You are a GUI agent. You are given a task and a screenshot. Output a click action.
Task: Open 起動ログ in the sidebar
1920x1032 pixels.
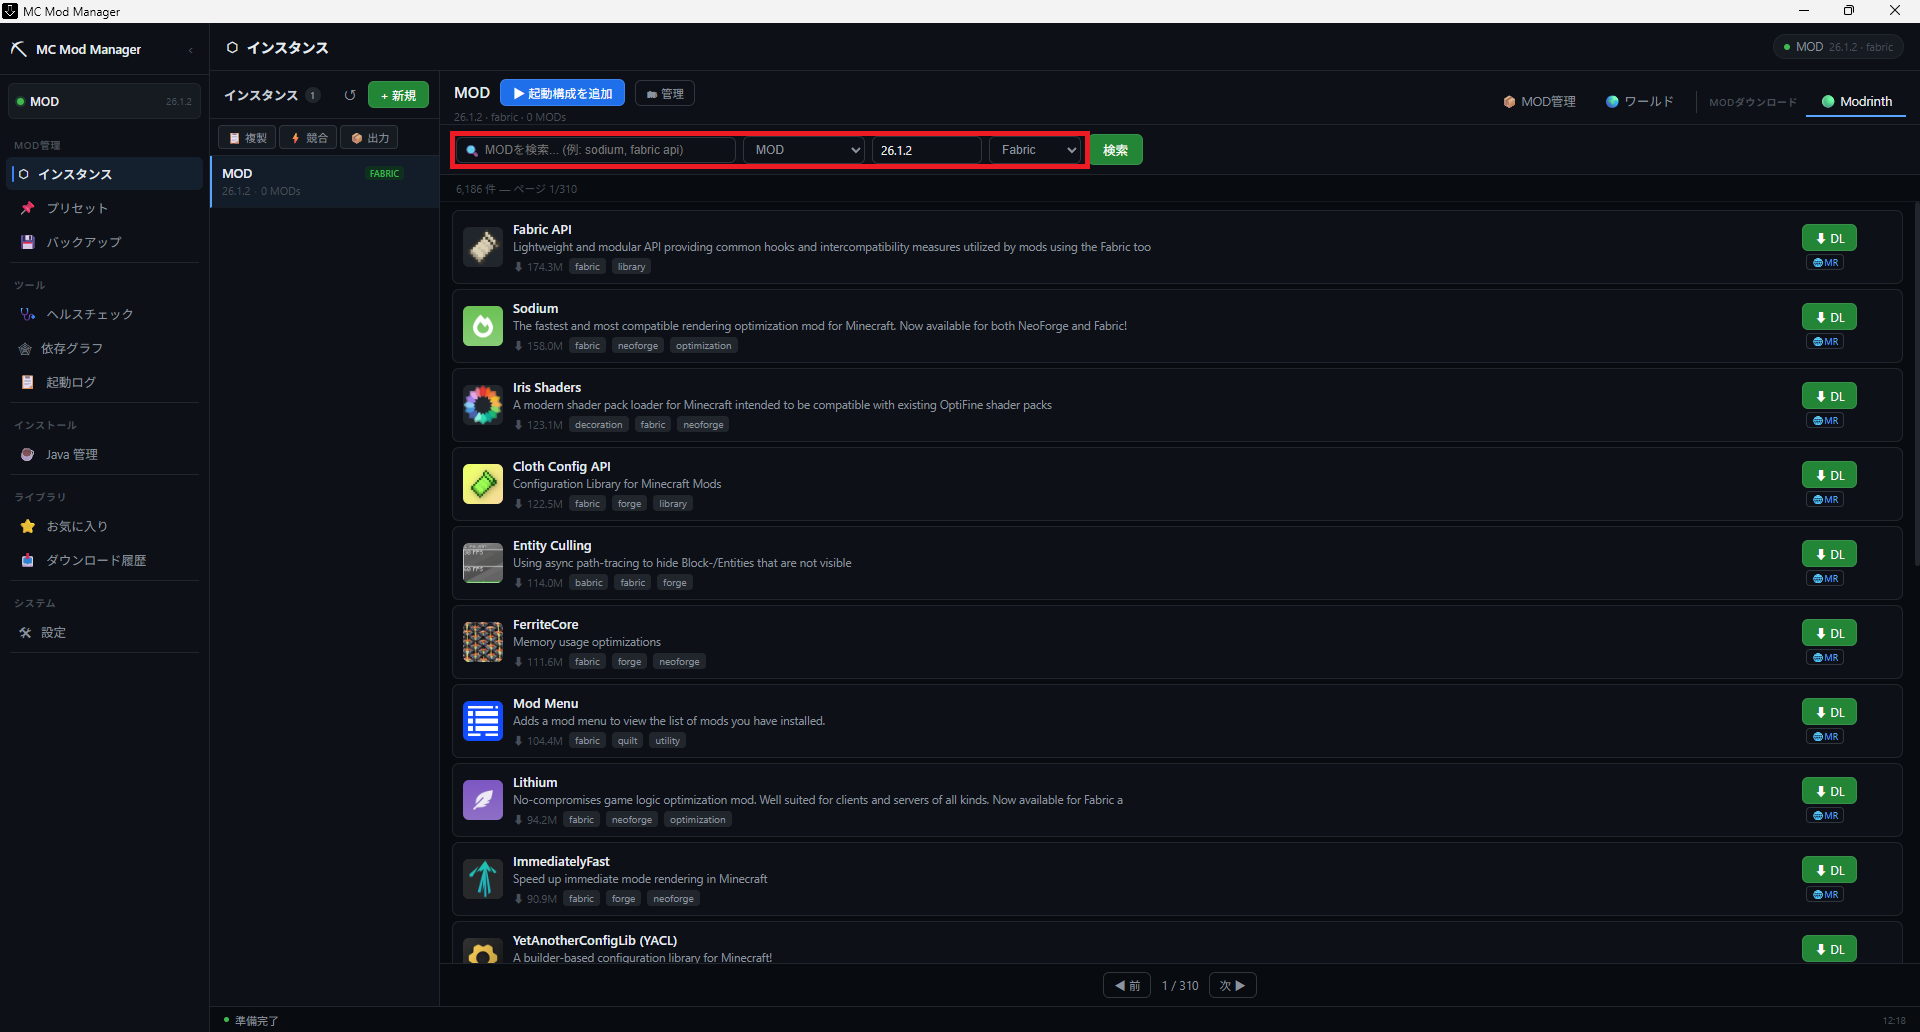pyautogui.click(x=106, y=382)
